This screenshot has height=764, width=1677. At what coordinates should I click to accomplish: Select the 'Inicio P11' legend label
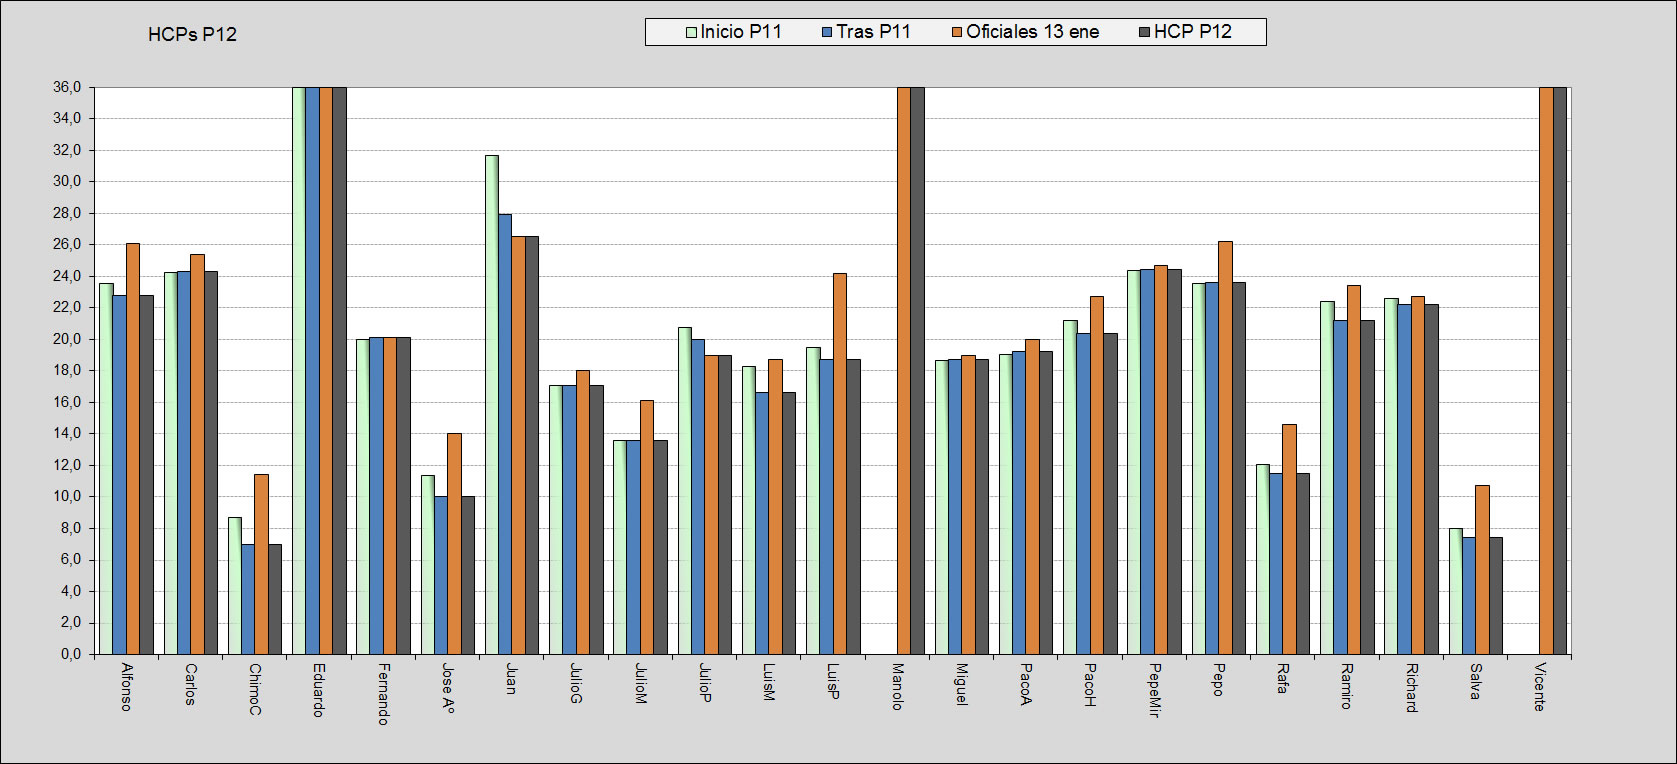pos(741,32)
